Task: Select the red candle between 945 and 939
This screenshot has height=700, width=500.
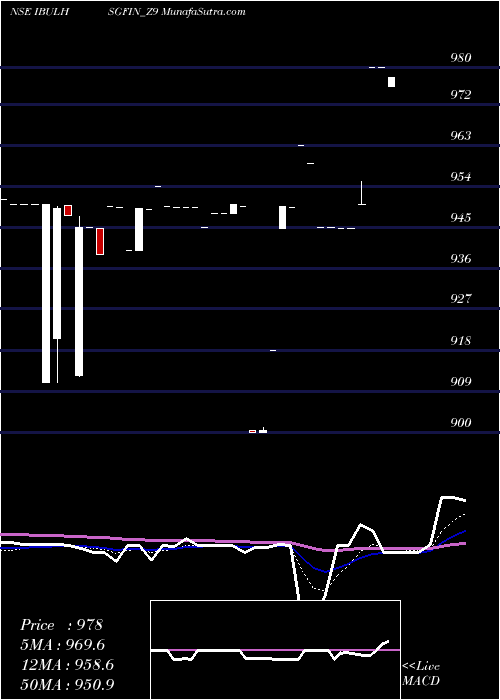Action: coord(100,242)
